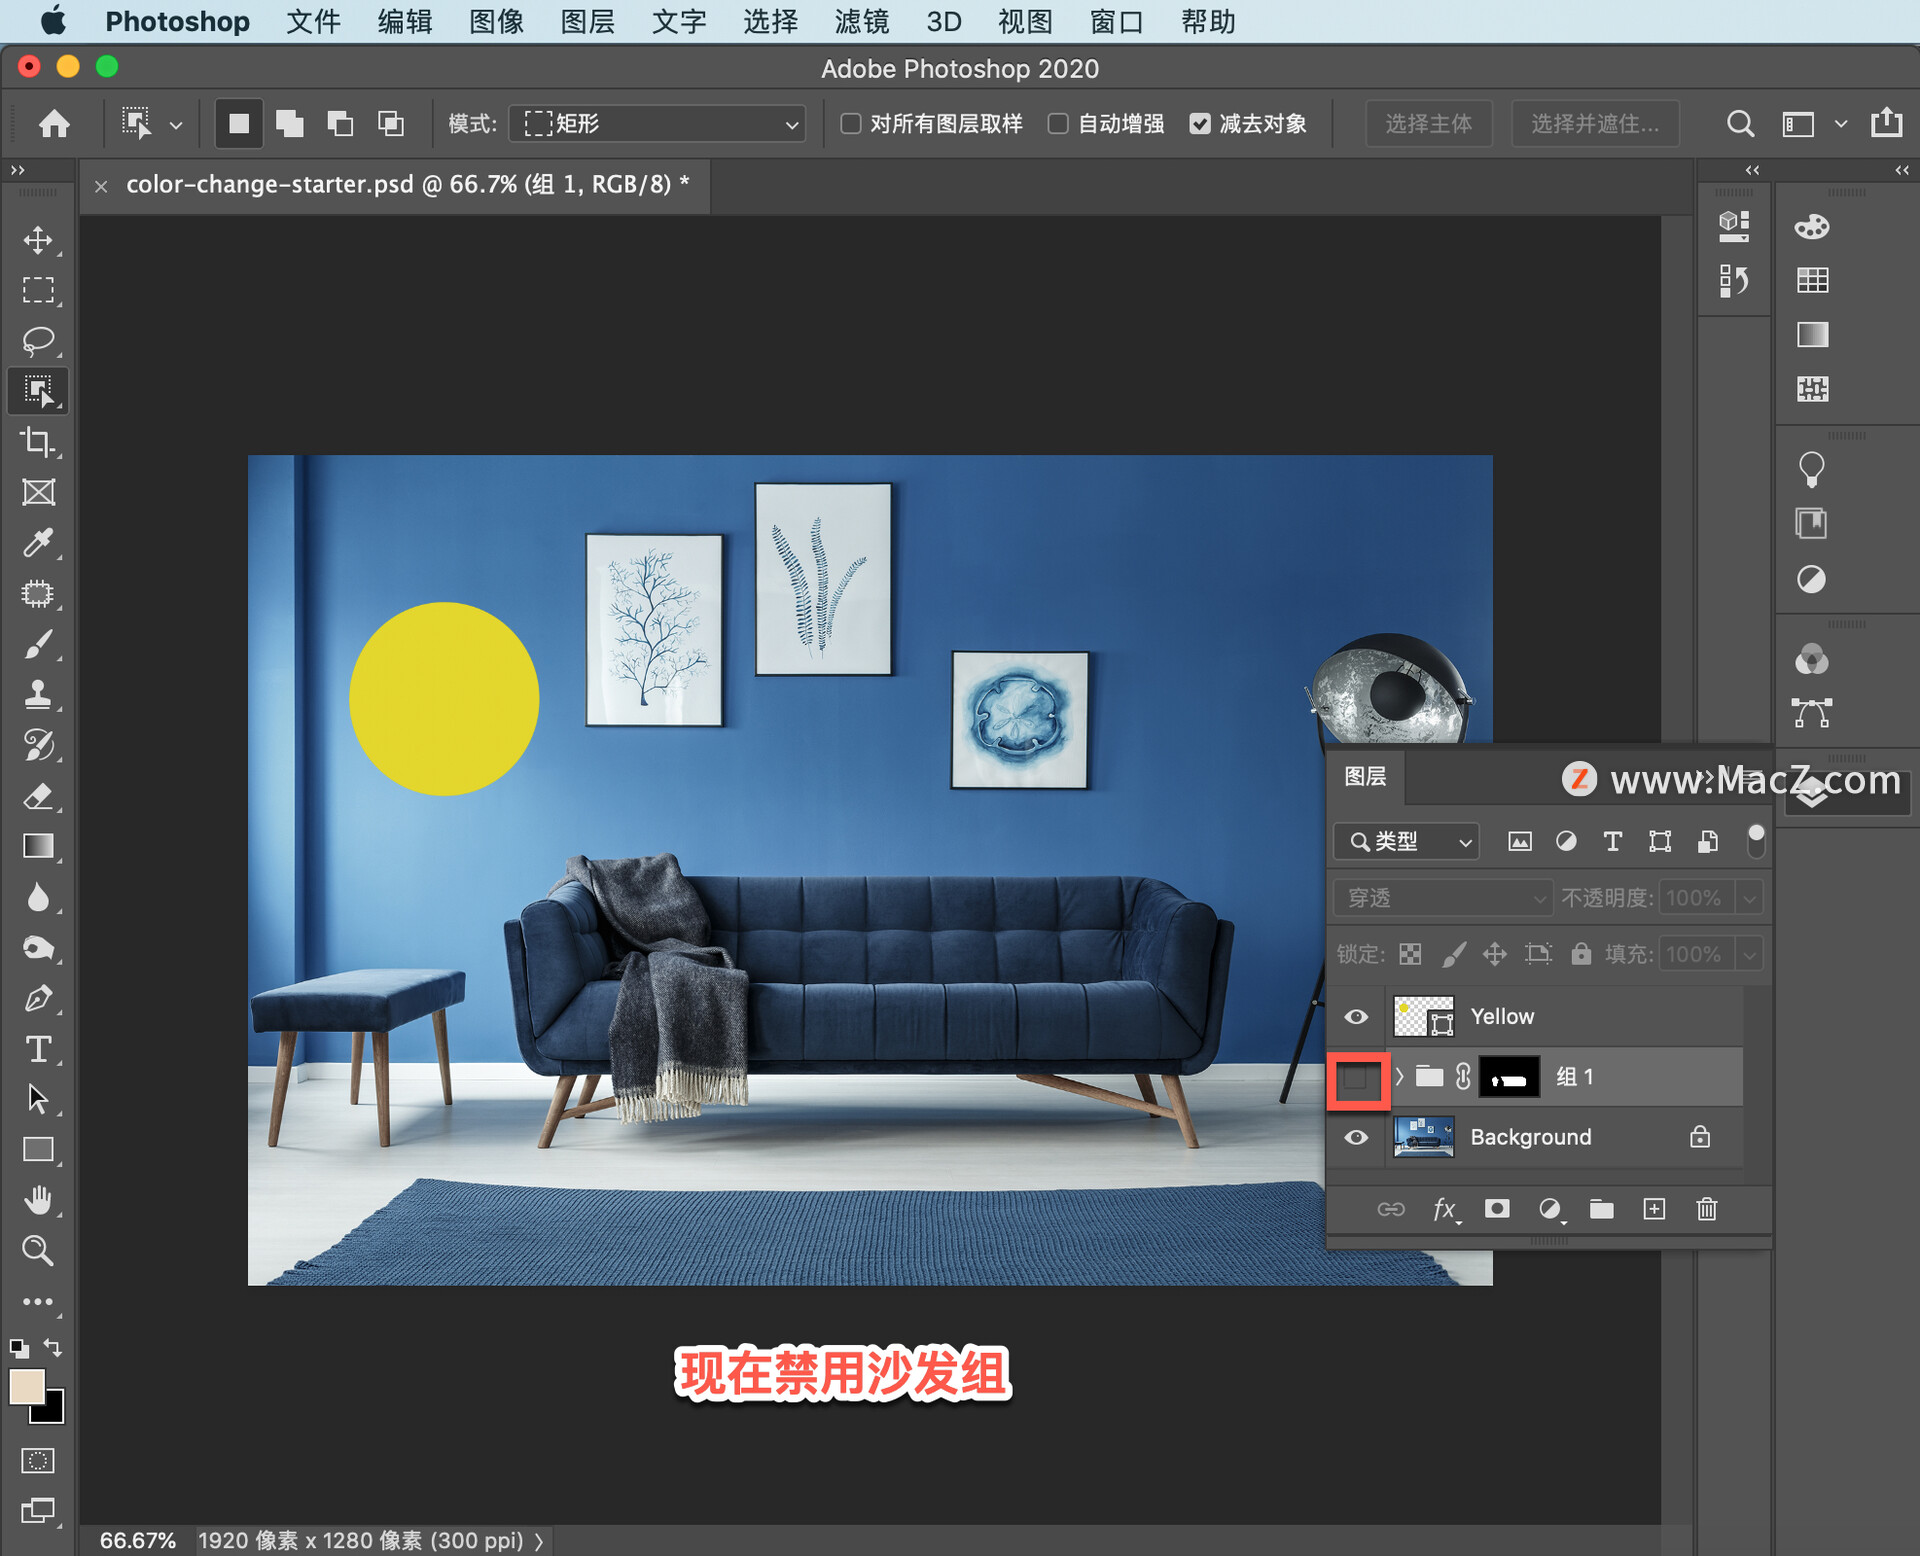
Task: Select the Path Selection tool
Action: [x=38, y=1099]
